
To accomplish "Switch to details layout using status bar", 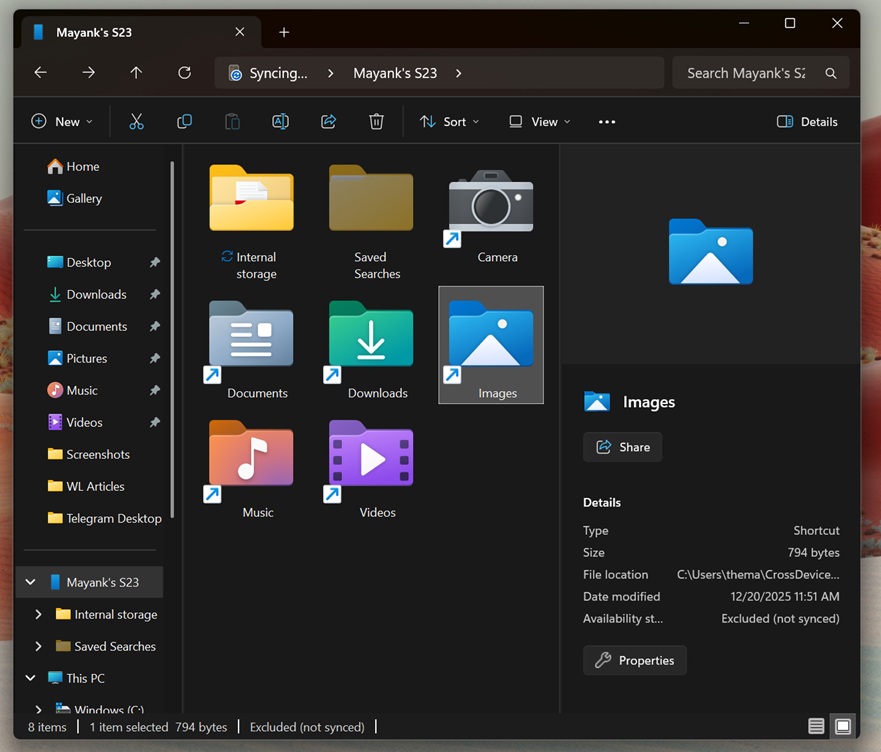I will pos(815,726).
